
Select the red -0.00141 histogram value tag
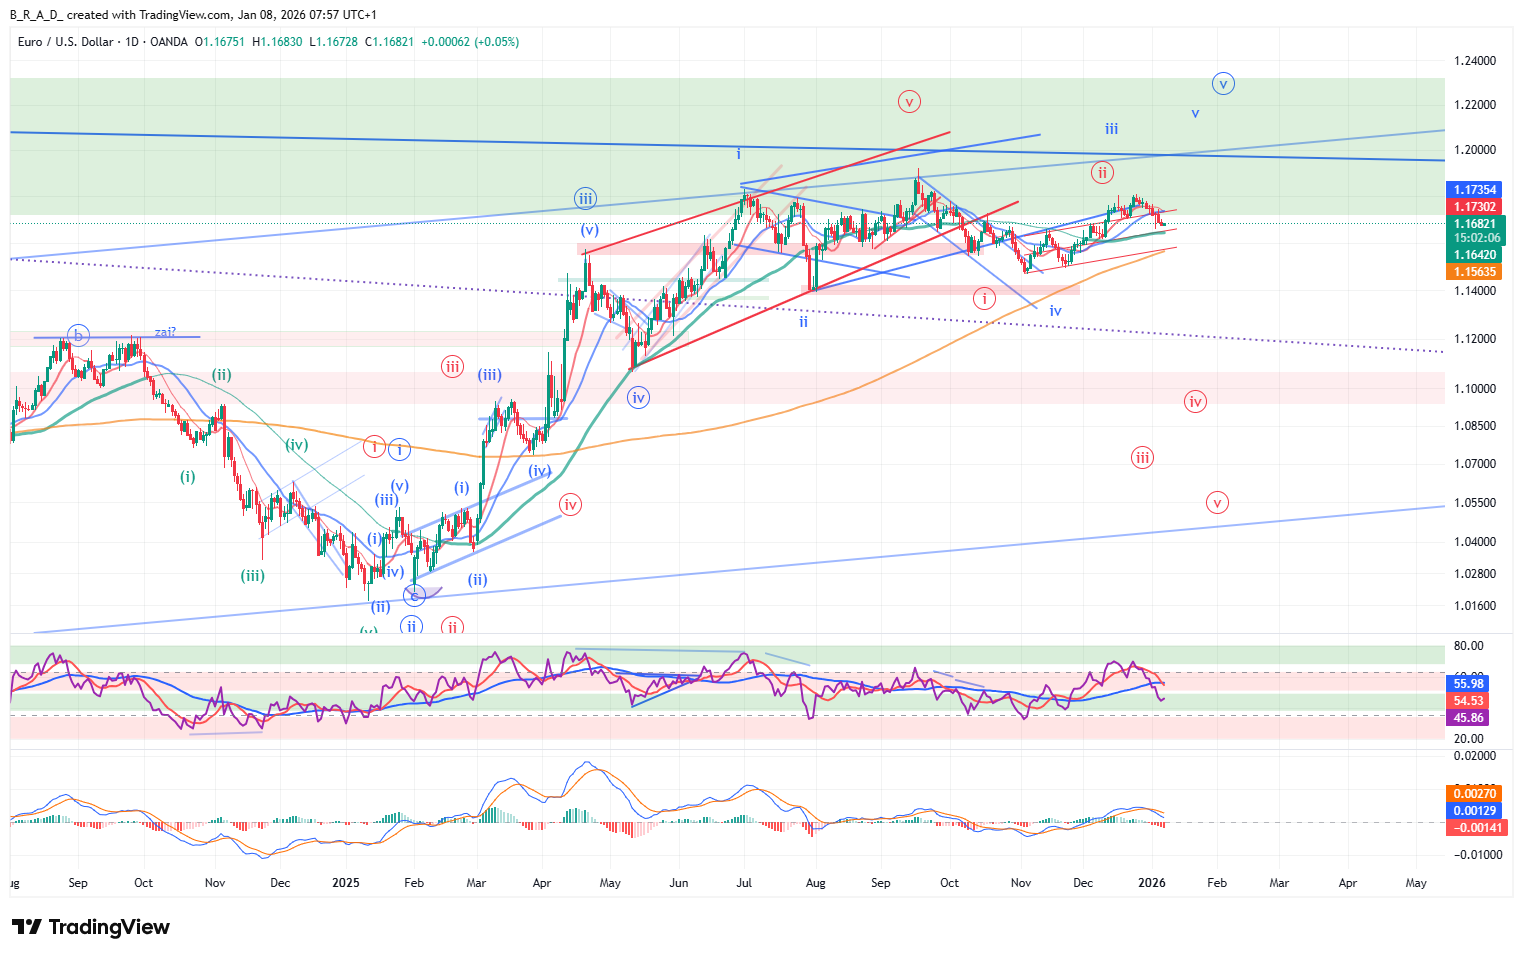point(1474,828)
